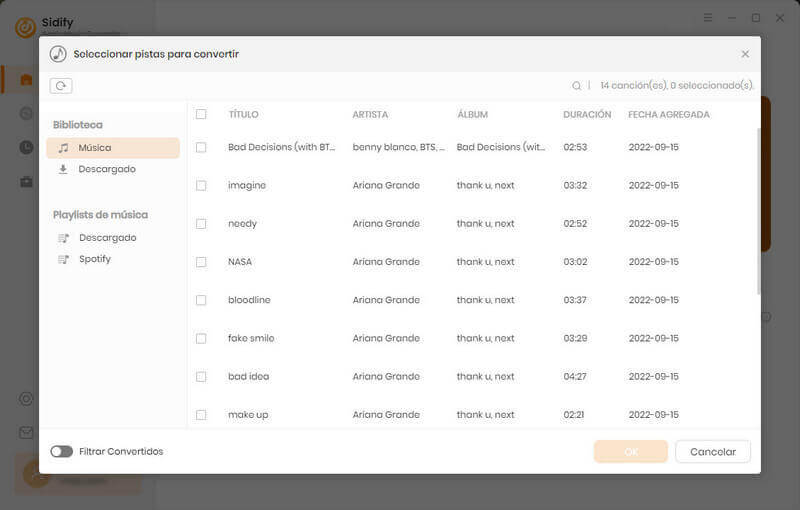Check the bad idea track checkbox
The height and width of the screenshot is (510, 800).
tap(201, 377)
